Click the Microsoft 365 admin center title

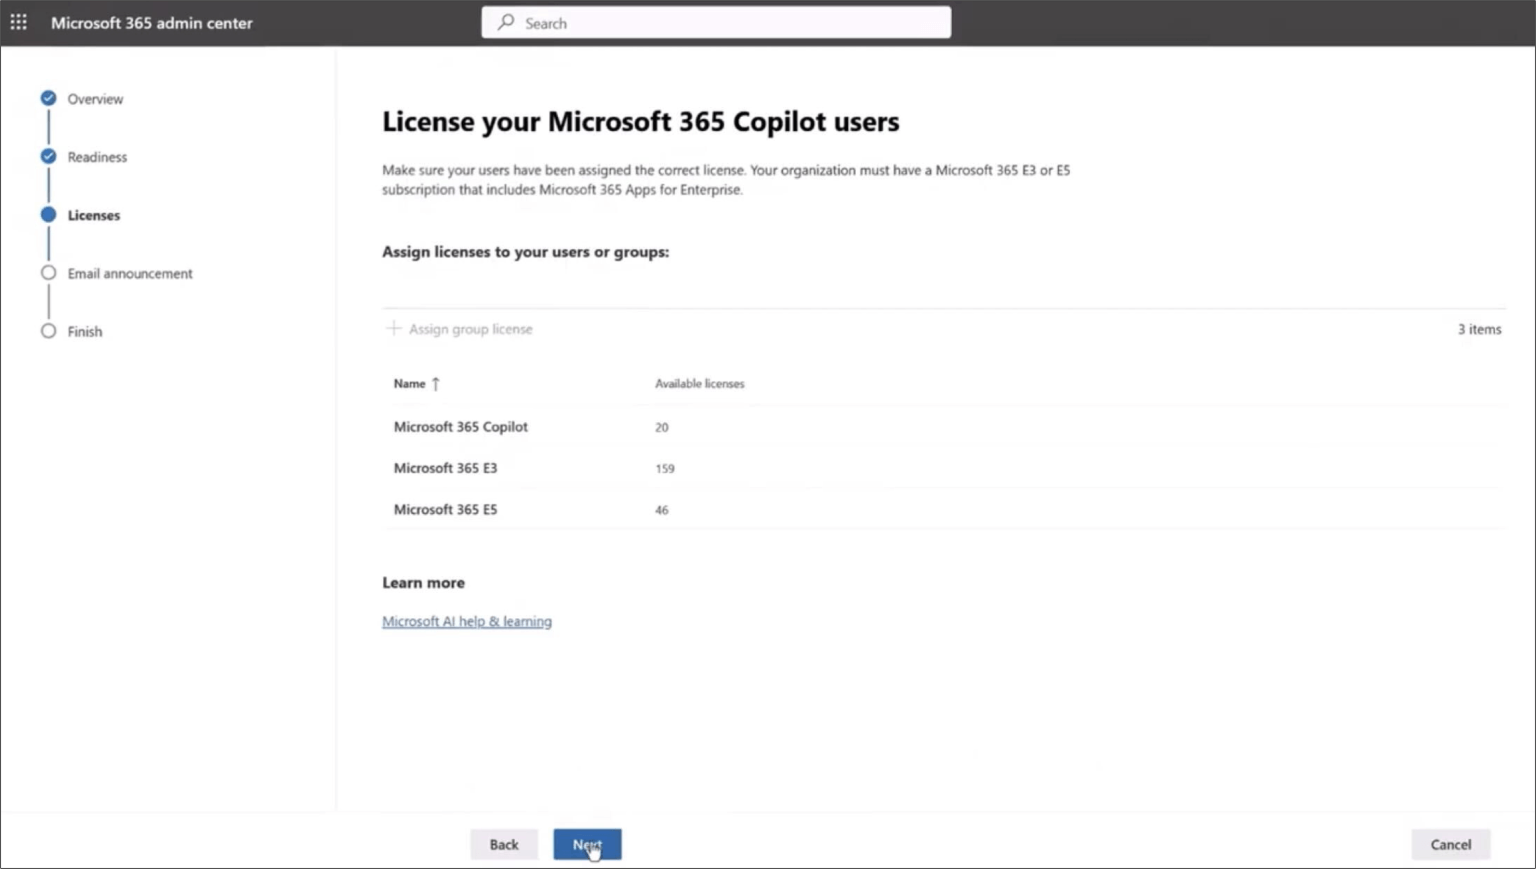(152, 23)
